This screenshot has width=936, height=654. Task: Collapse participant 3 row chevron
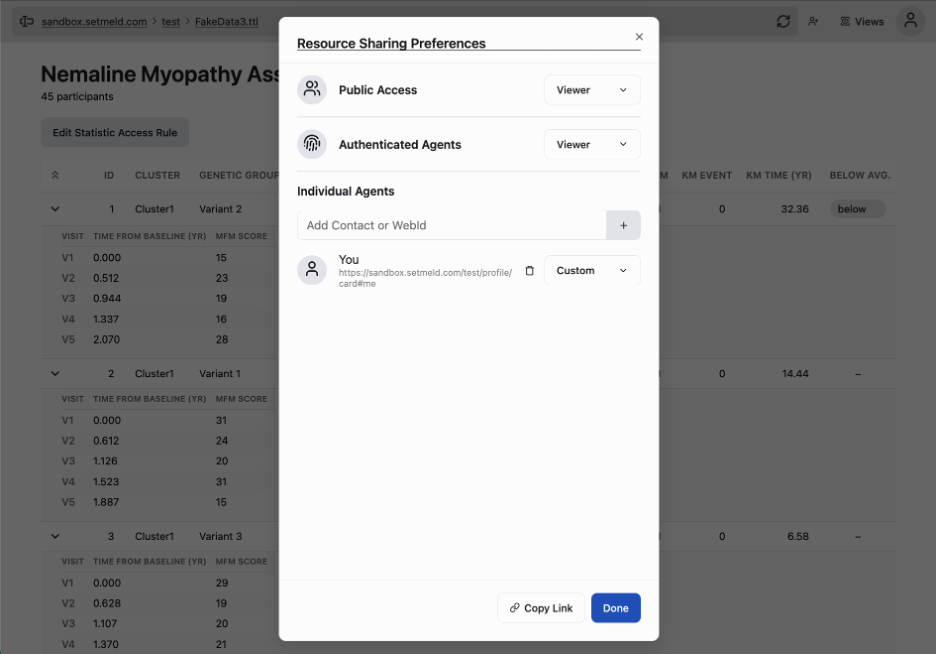coord(55,536)
